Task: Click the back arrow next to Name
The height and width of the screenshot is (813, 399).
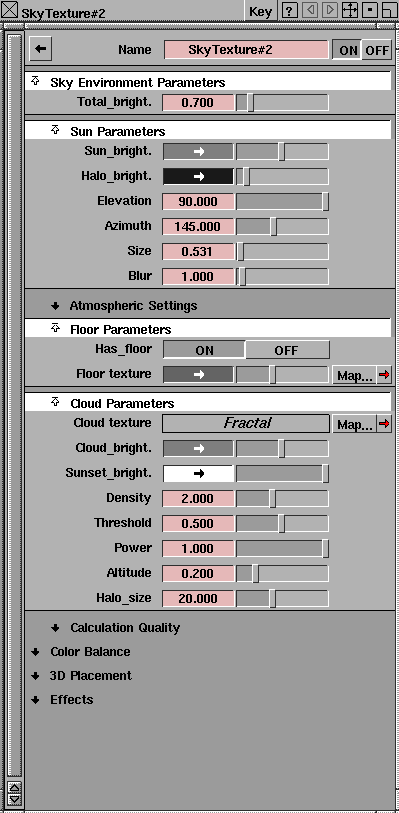Action: [x=40, y=49]
